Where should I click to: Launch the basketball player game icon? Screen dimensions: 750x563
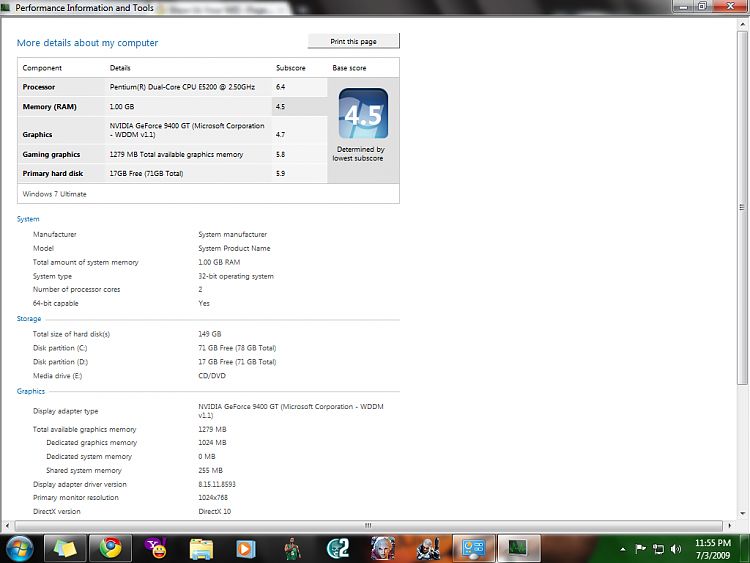click(x=292, y=549)
